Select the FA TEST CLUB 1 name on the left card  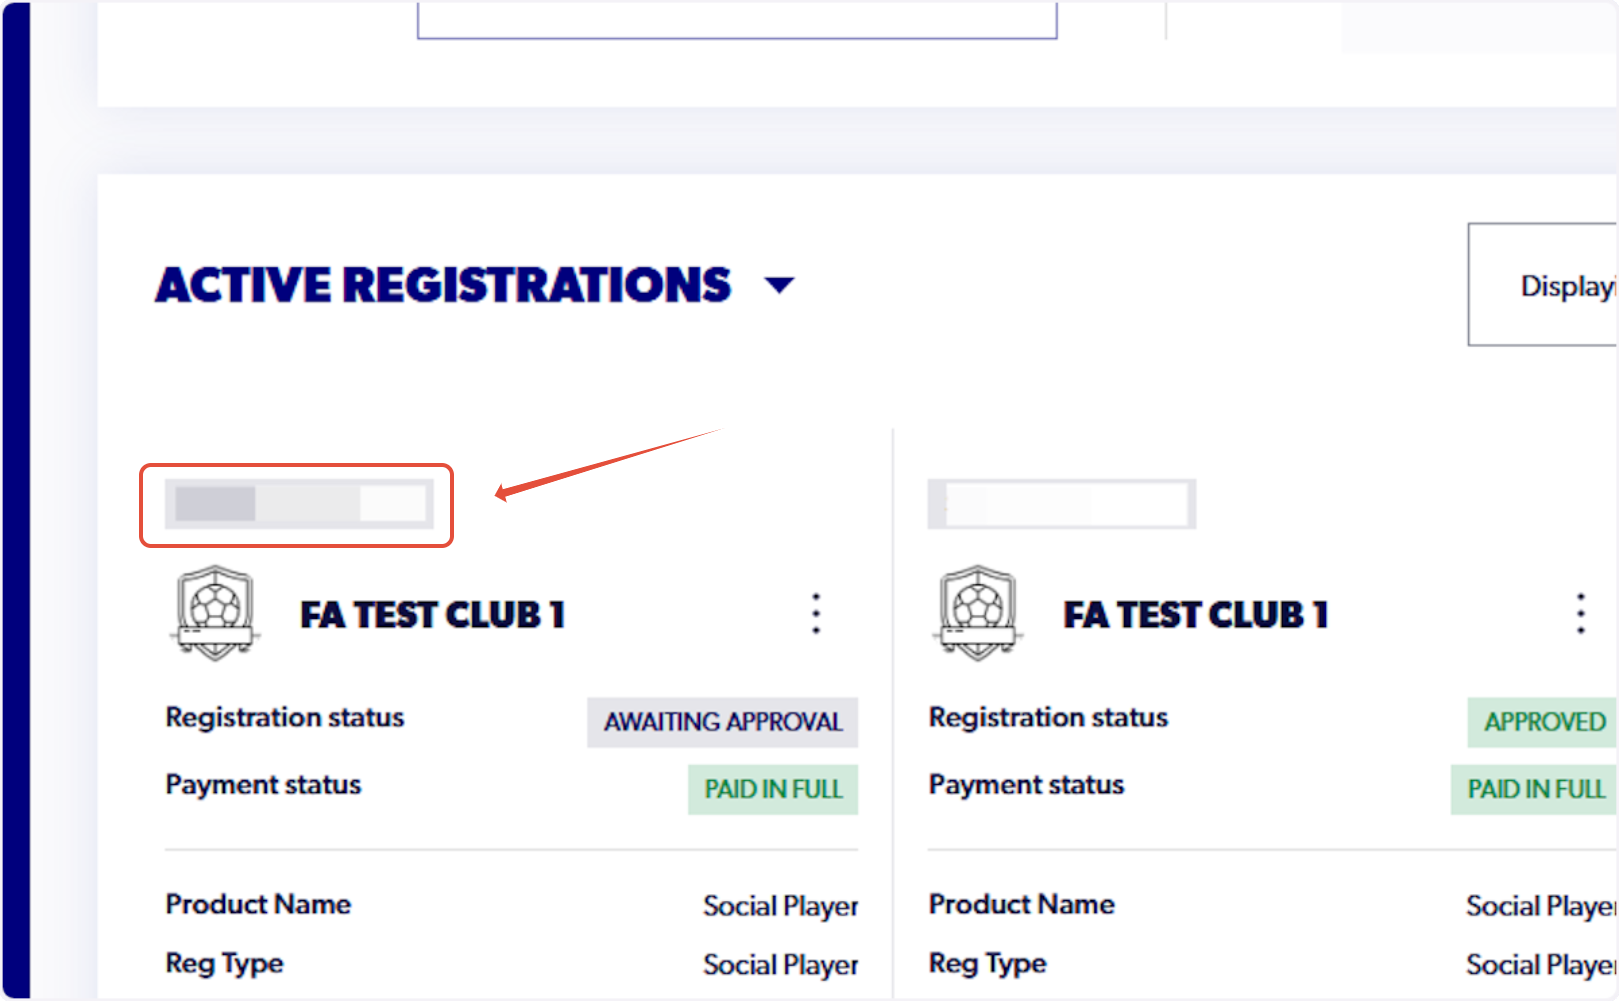click(x=432, y=615)
